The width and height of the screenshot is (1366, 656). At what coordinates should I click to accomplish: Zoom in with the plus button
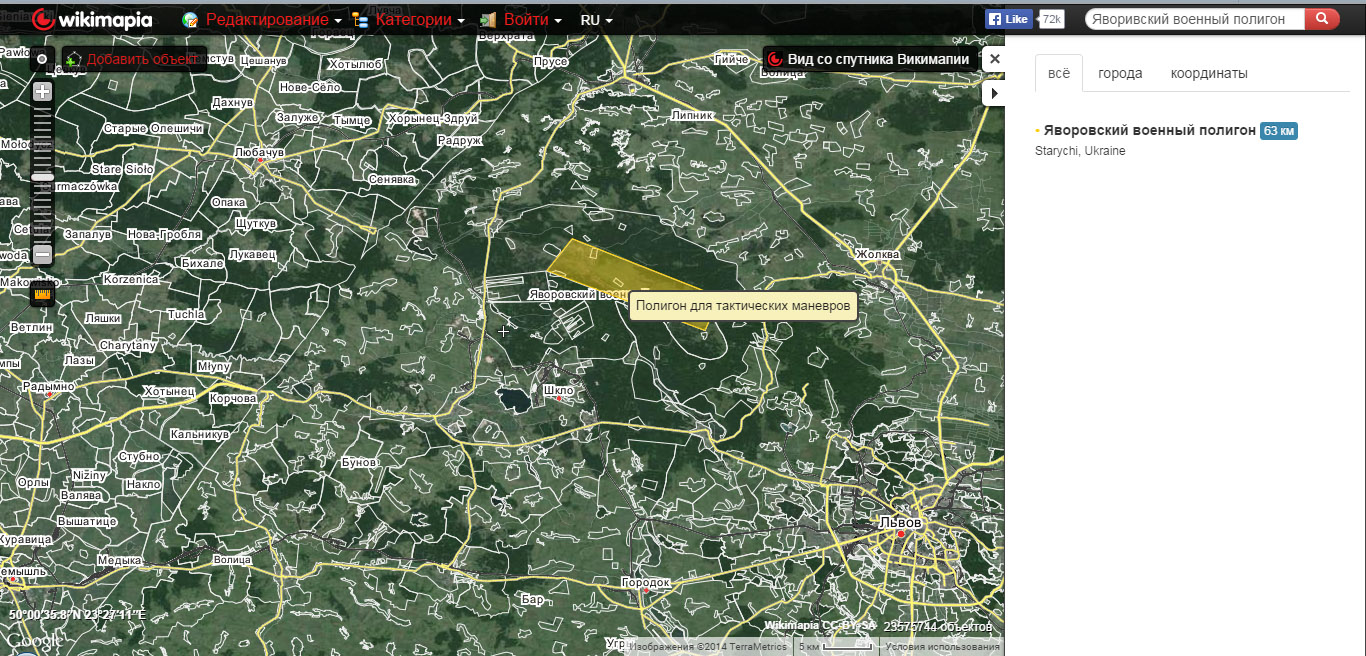pos(42,92)
